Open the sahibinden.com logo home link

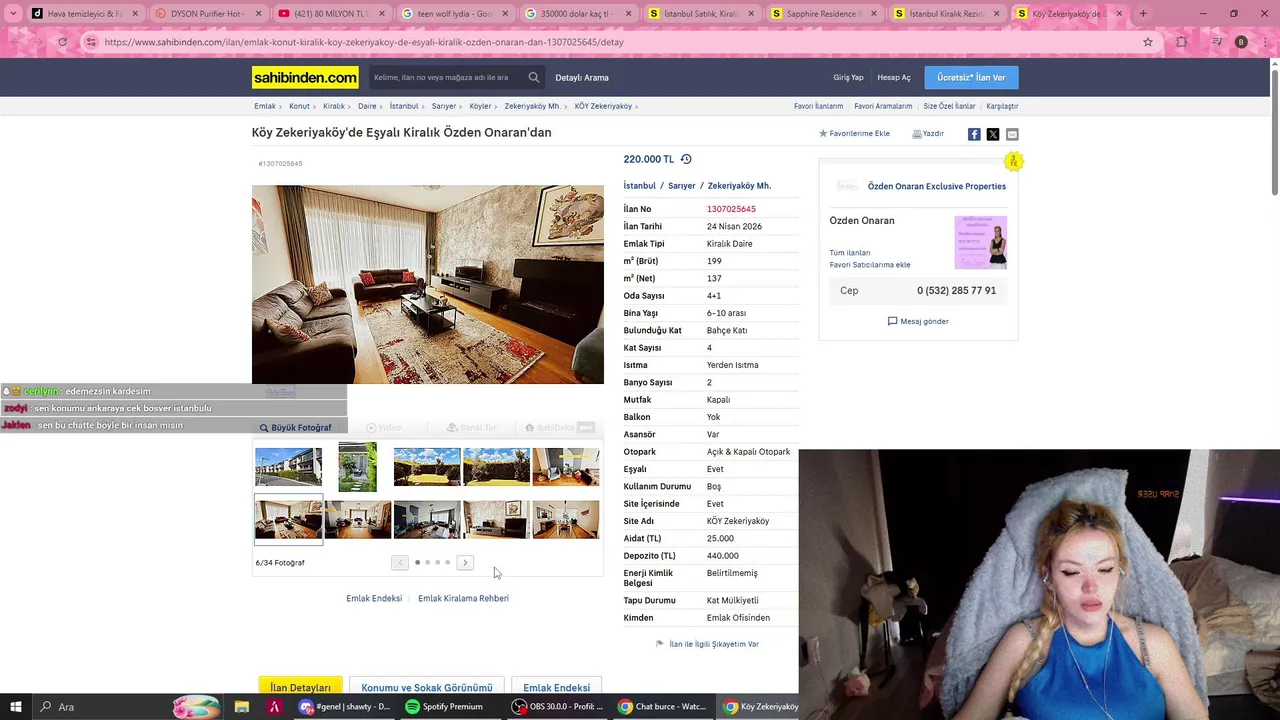point(305,77)
